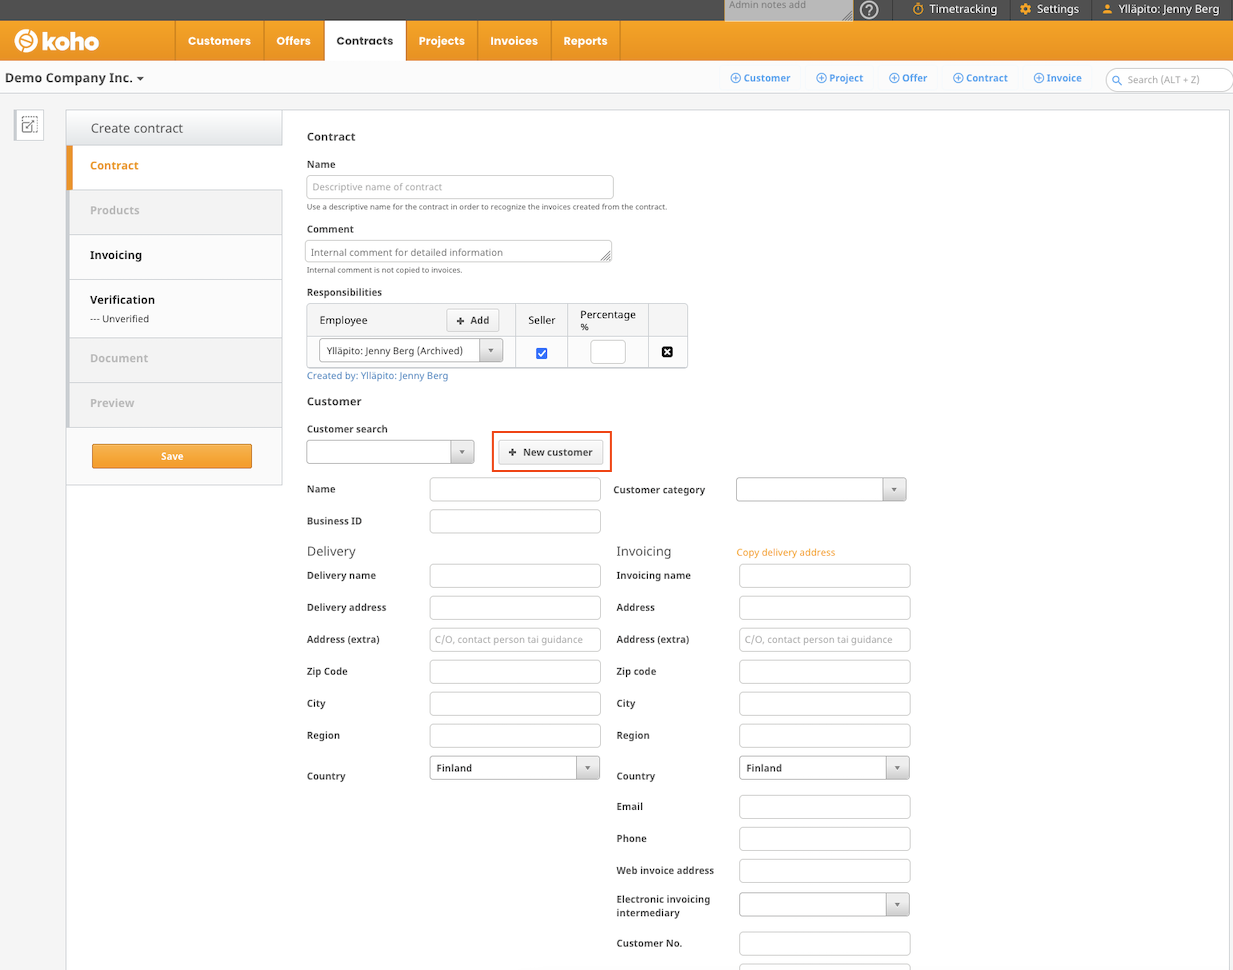Viewport: 1233px width, 970px height.
Task: Select the Contract step in sidebar
Action: click(x=175, y=167)
